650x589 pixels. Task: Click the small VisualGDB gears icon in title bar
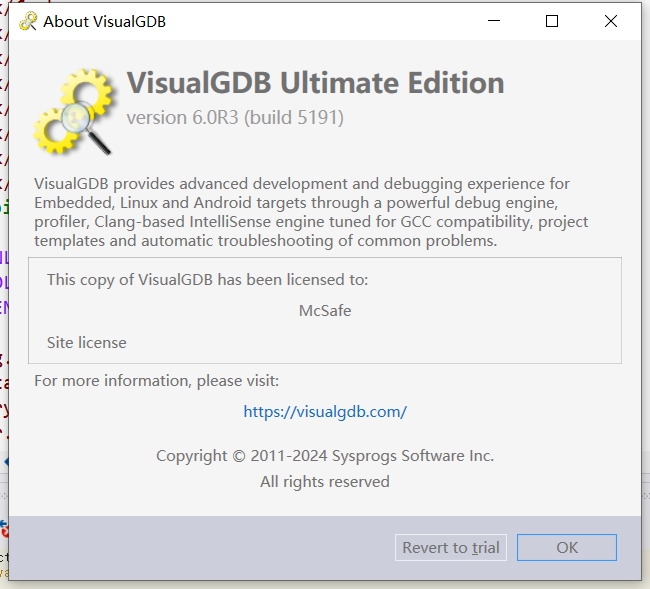(x=28, y=22)
